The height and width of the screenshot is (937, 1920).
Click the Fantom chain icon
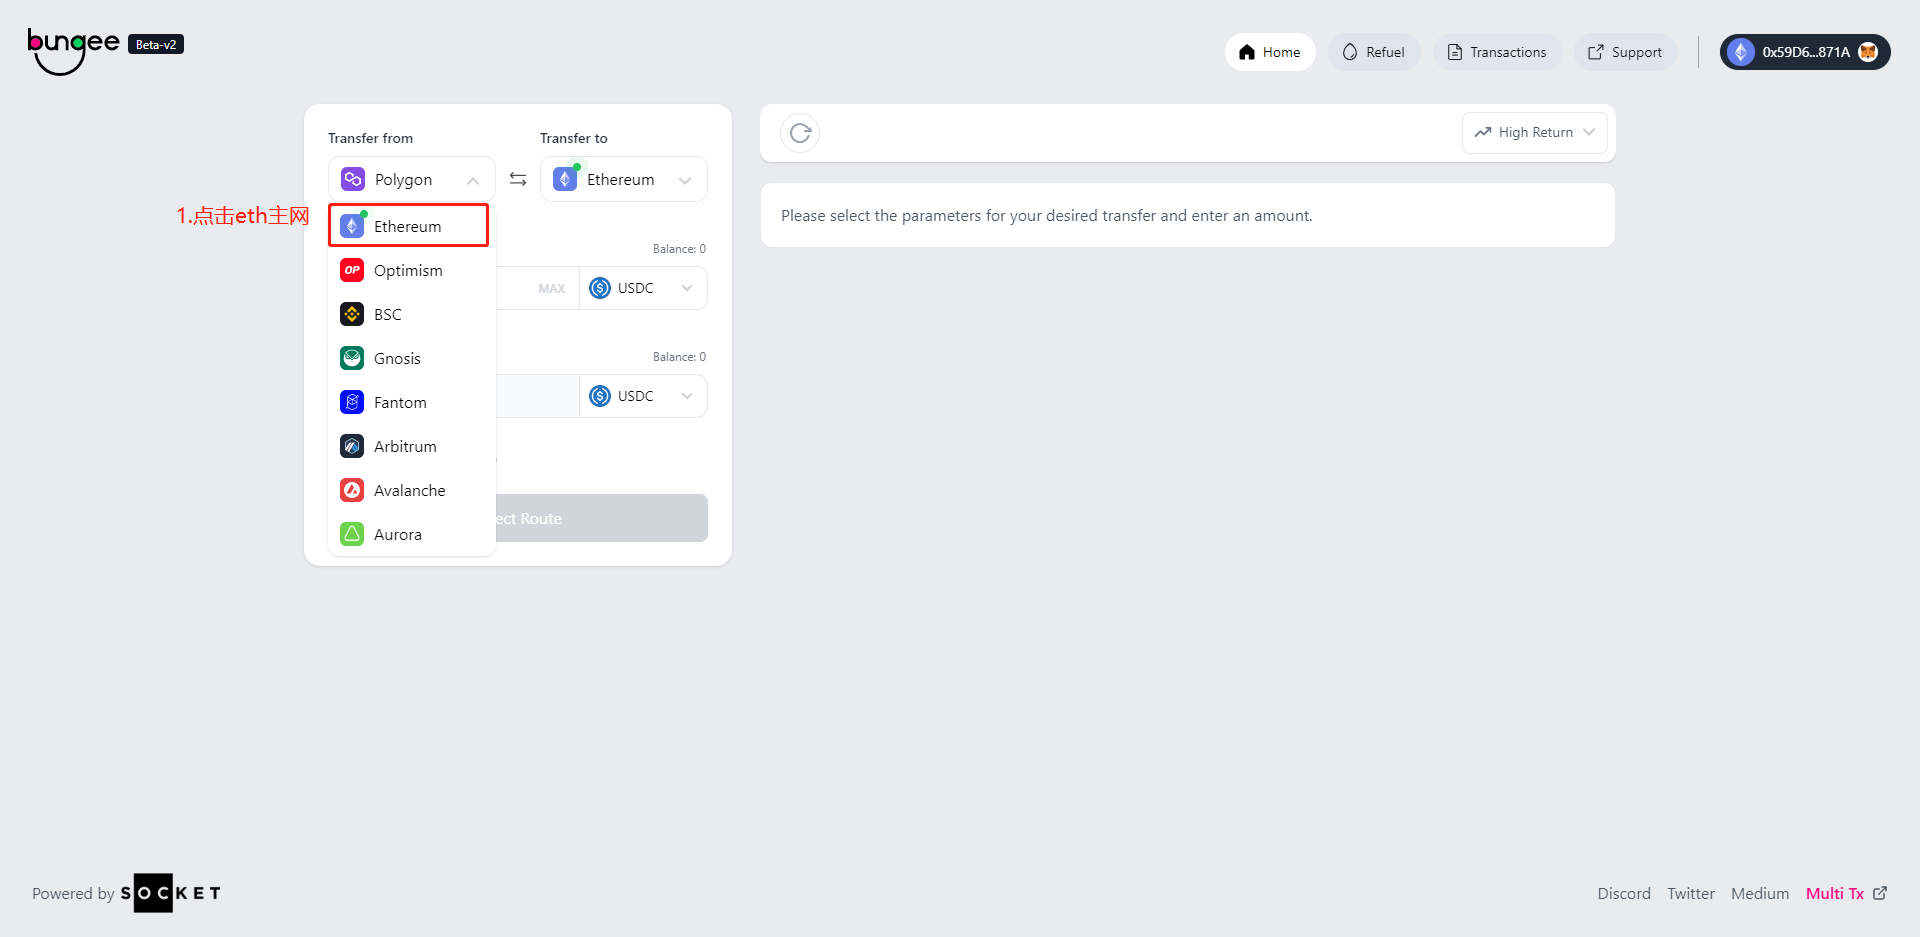tap(352, 402)
